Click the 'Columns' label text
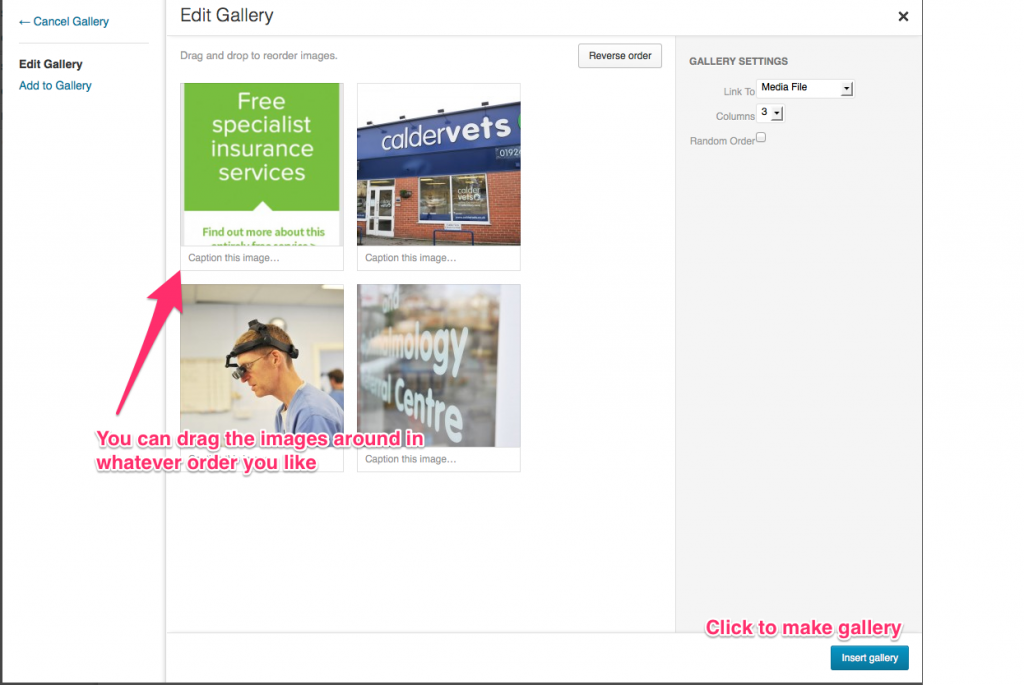The width and height of the screenshot is (1024, 685). pyautogui.click(x=735, y=117)
